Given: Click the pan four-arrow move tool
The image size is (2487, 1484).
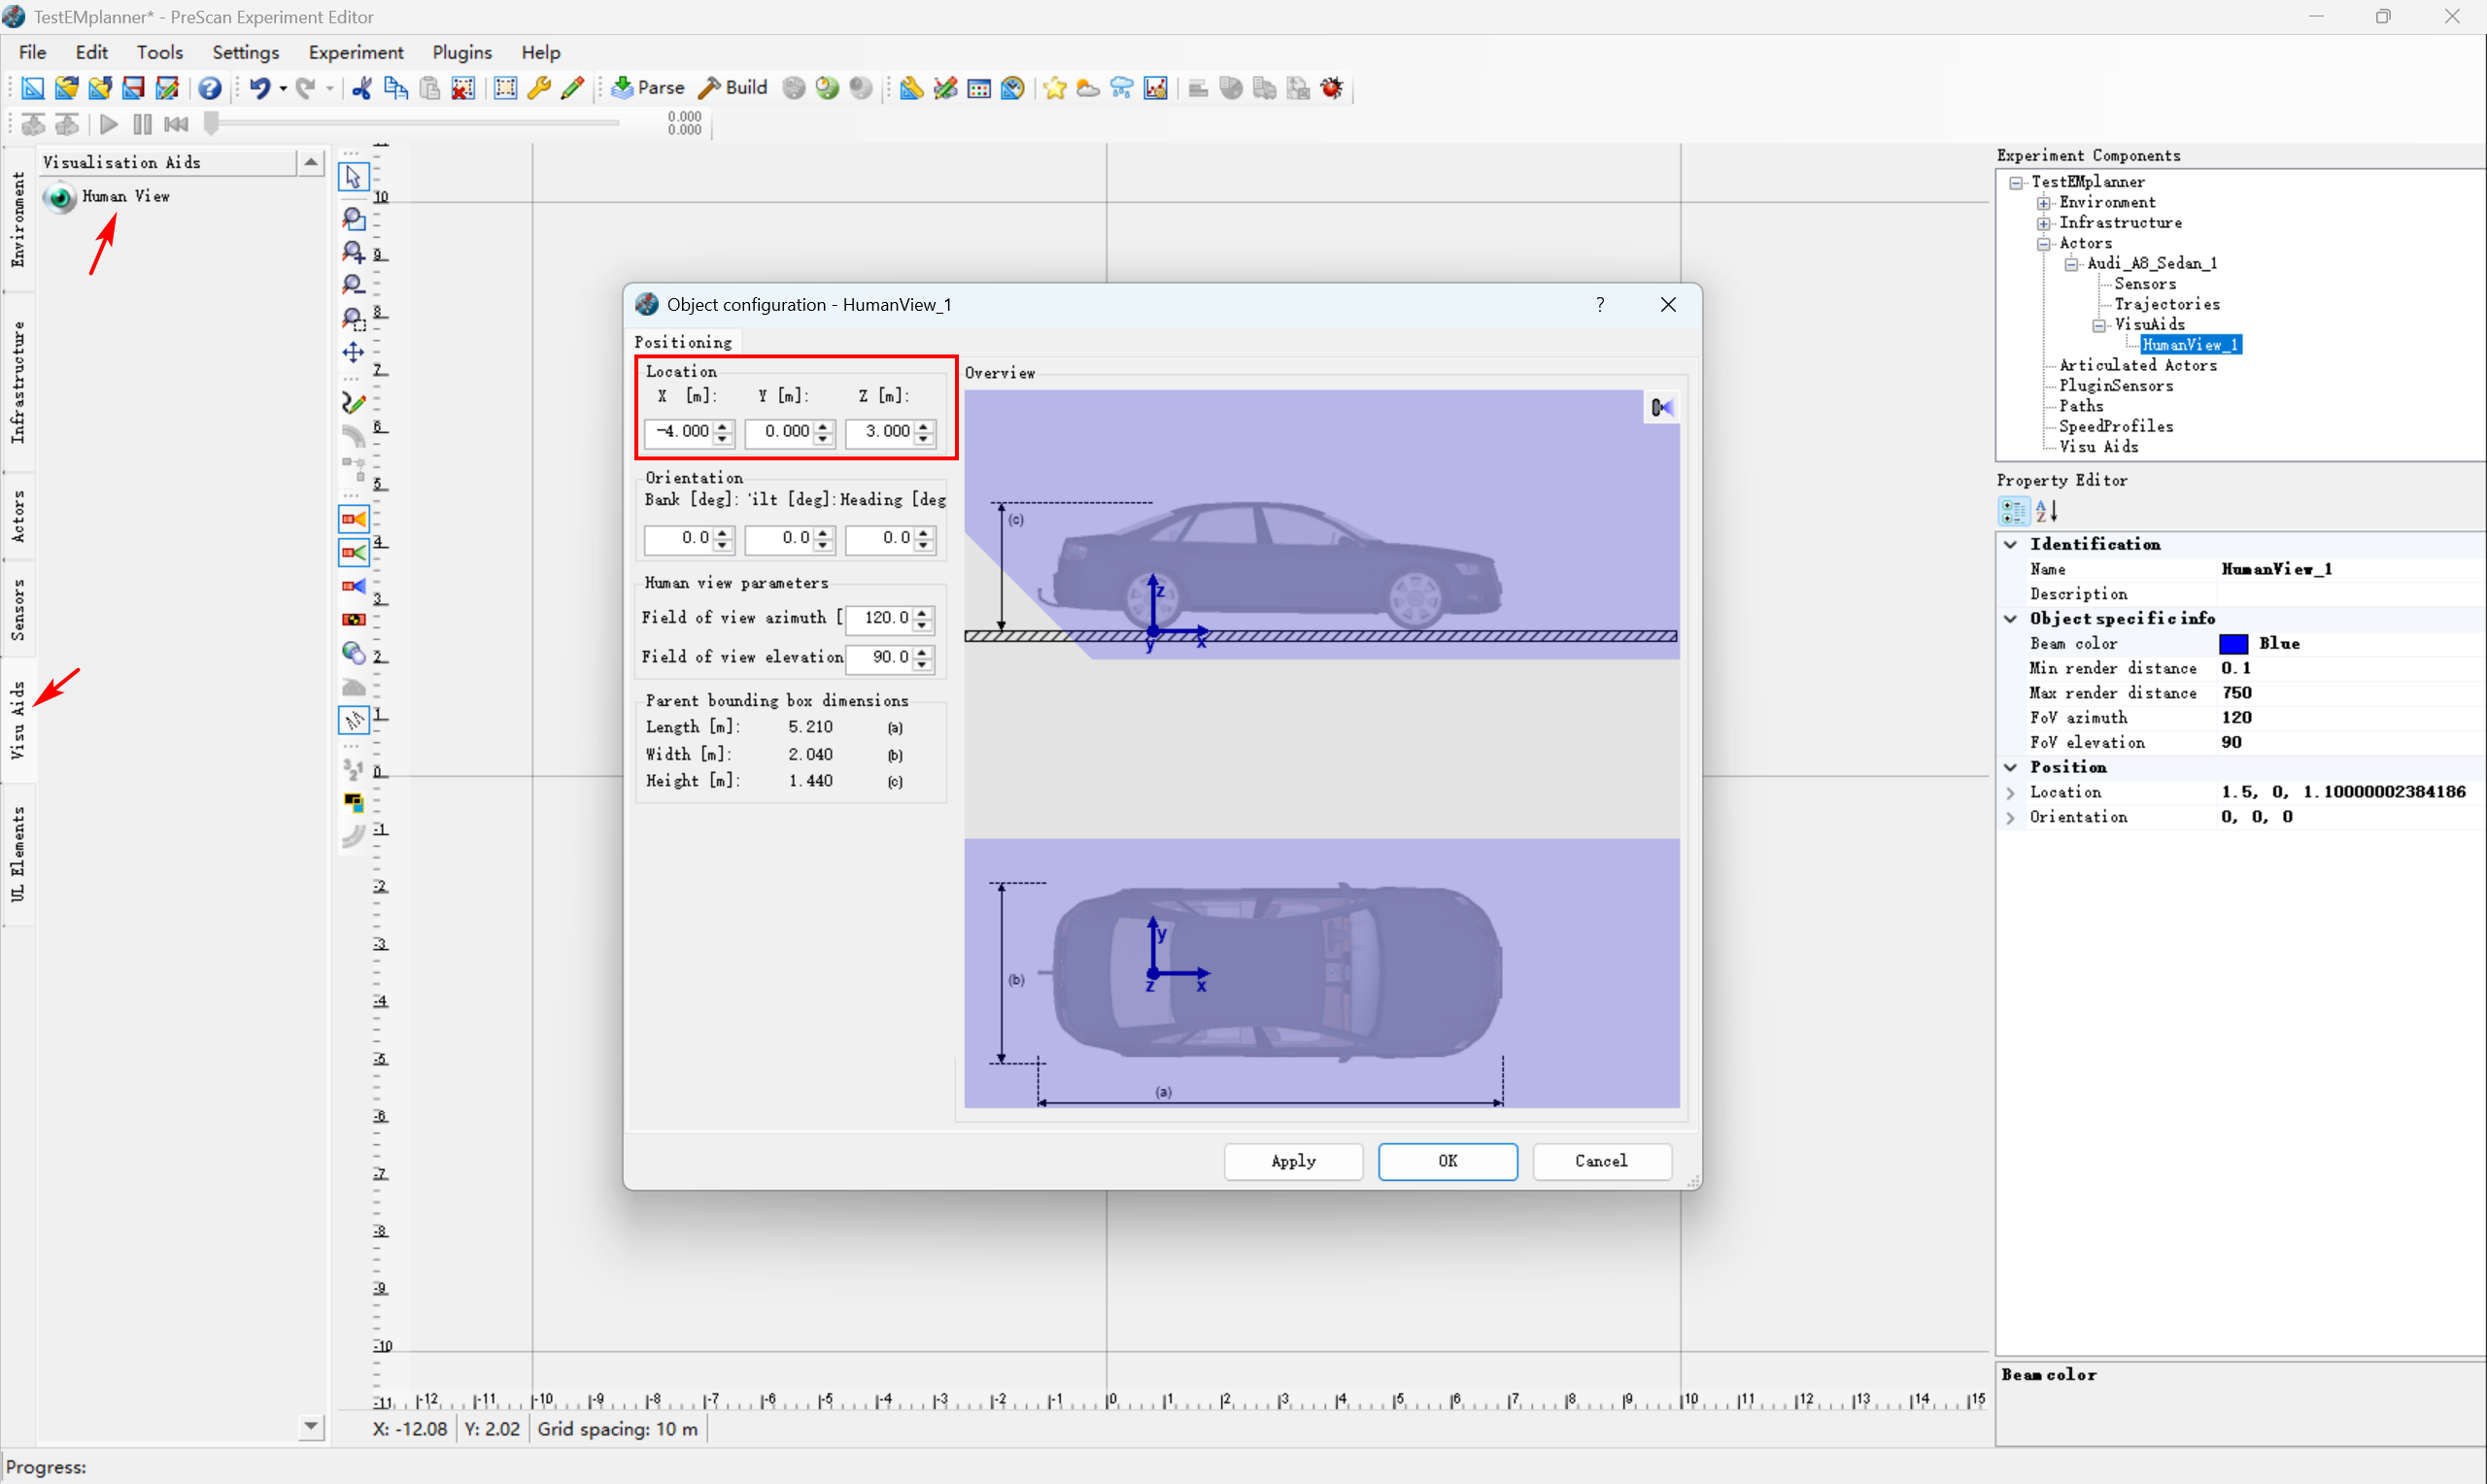Looking at the screenshot, I should 353,352.
